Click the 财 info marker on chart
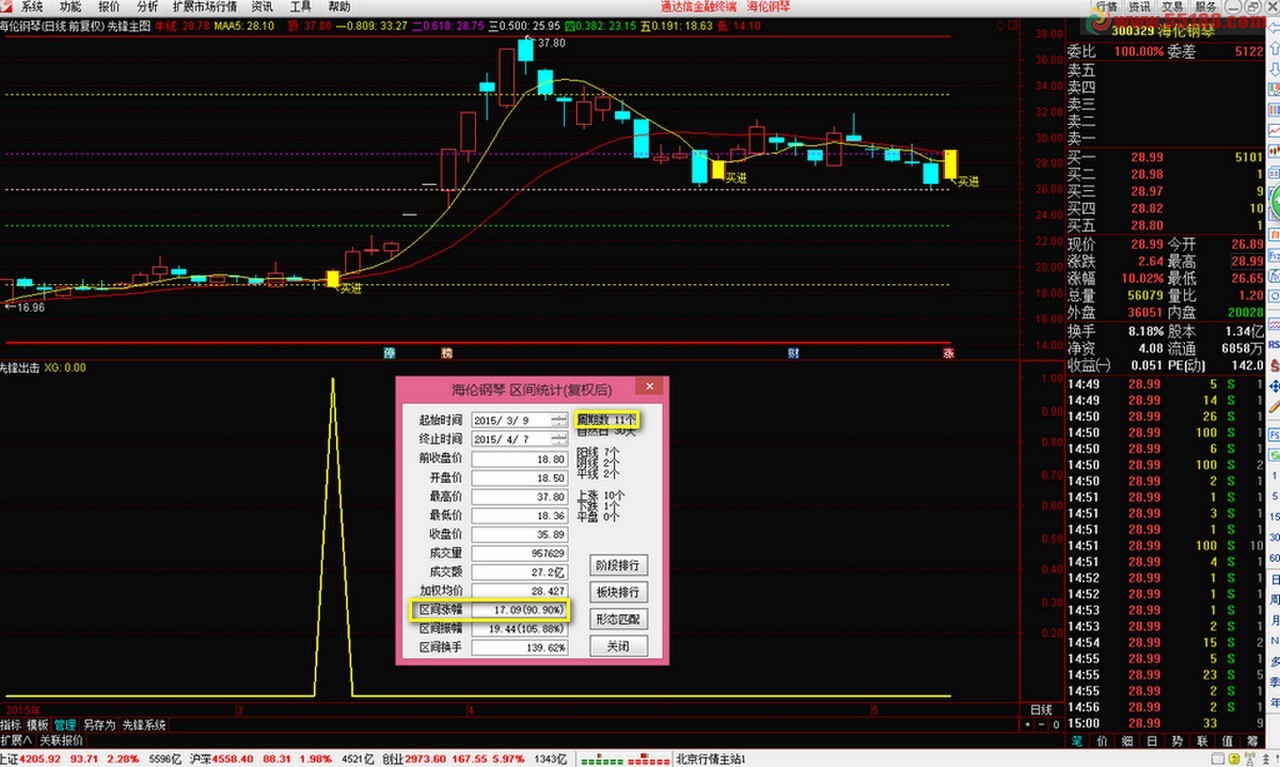The width and height of the screenshot is (1280, 767). pos(792,353)
